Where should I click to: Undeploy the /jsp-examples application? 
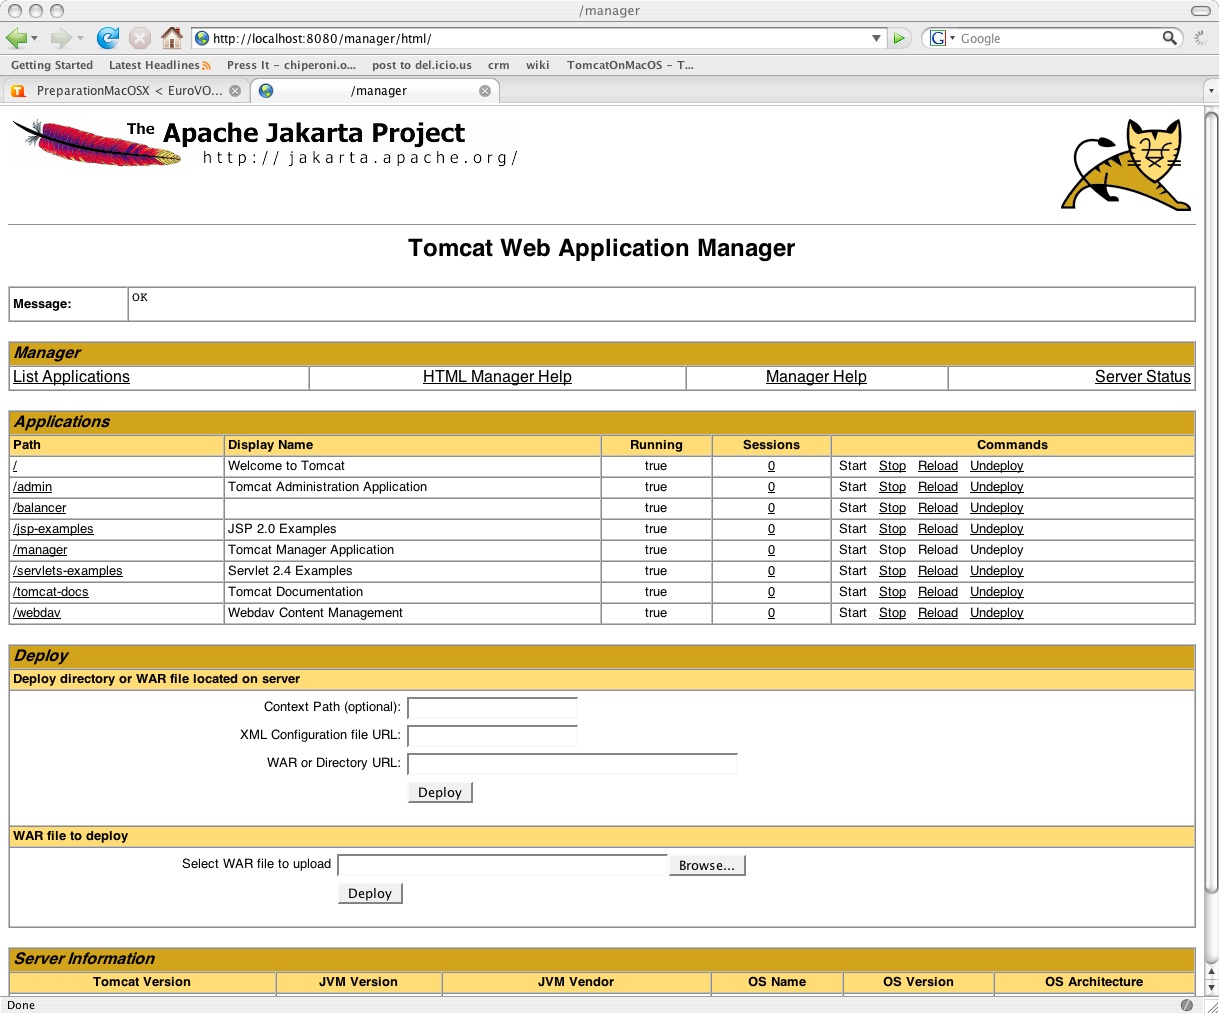tap(997, 529)
